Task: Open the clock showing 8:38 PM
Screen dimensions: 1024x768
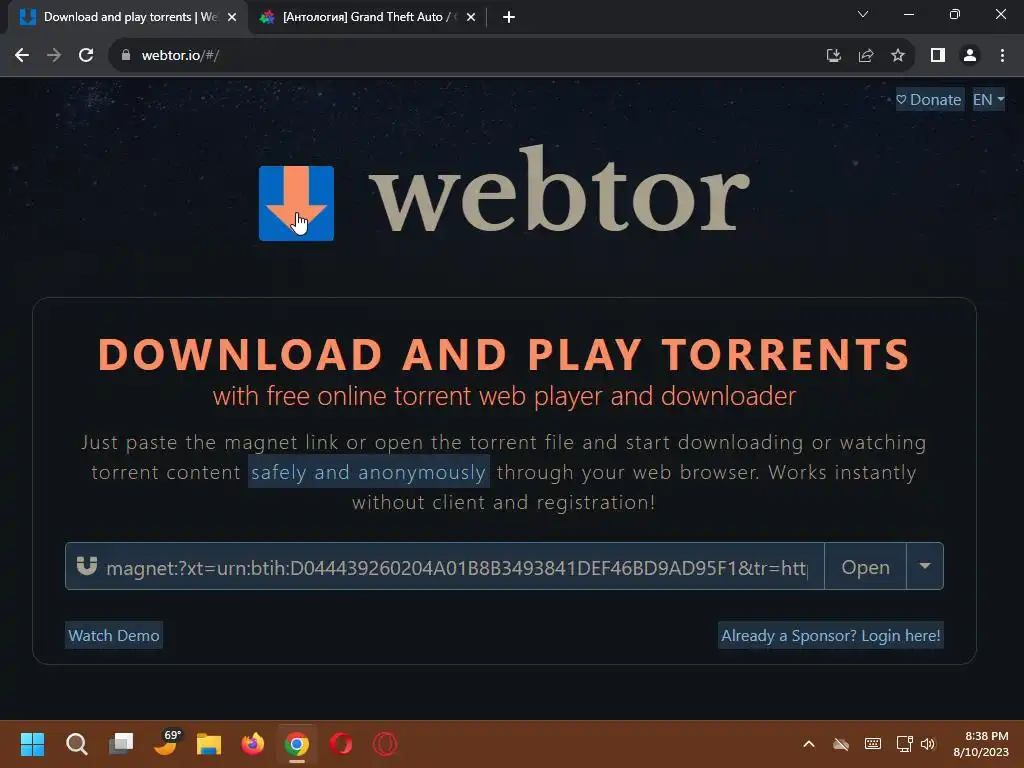Action: tap(981, 744)
